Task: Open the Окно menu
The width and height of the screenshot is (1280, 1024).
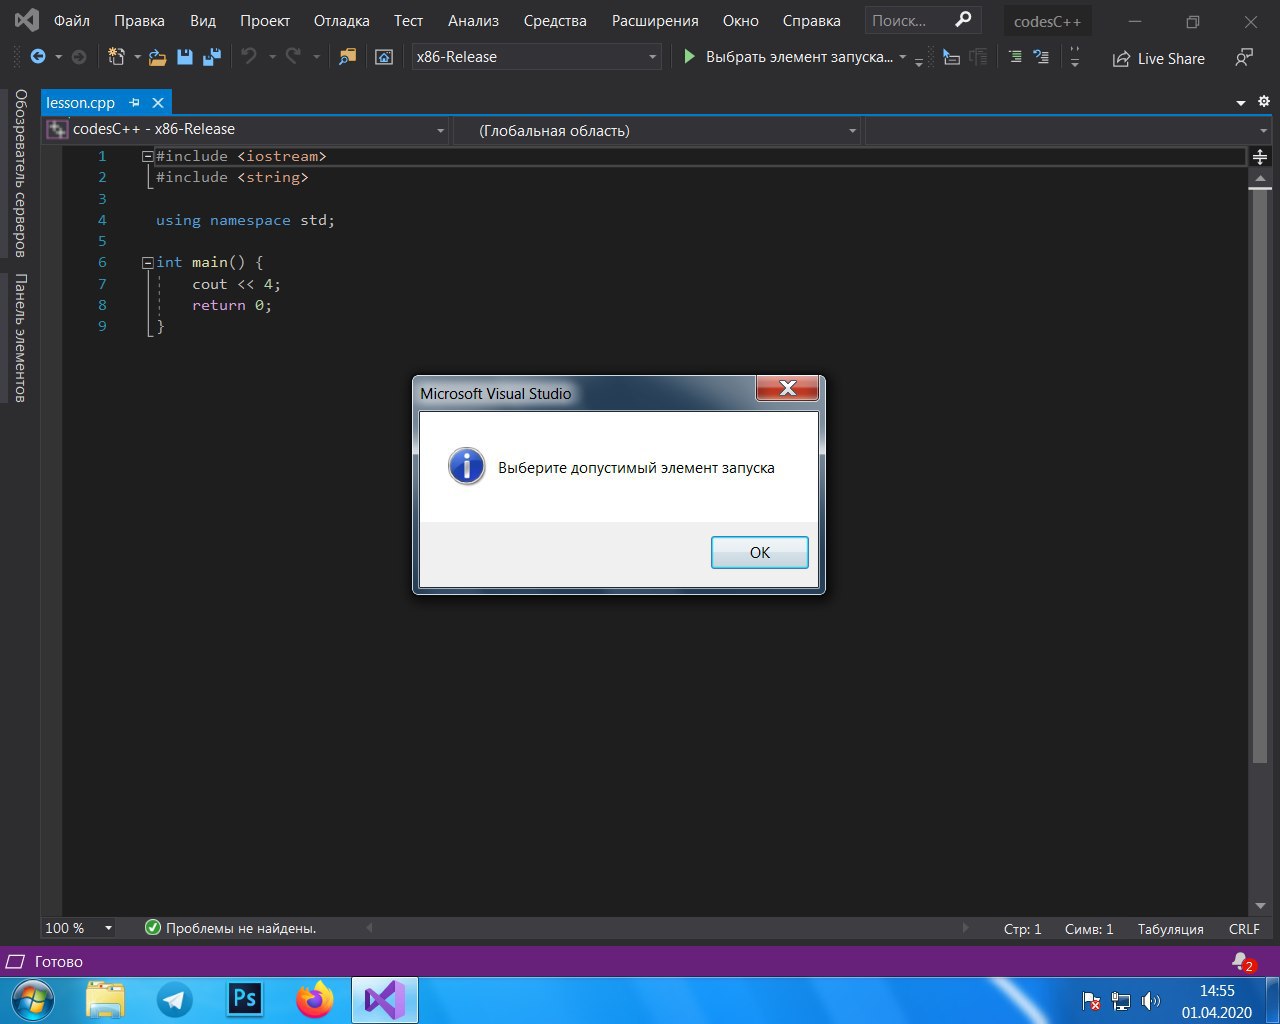Action: [741, 20]
